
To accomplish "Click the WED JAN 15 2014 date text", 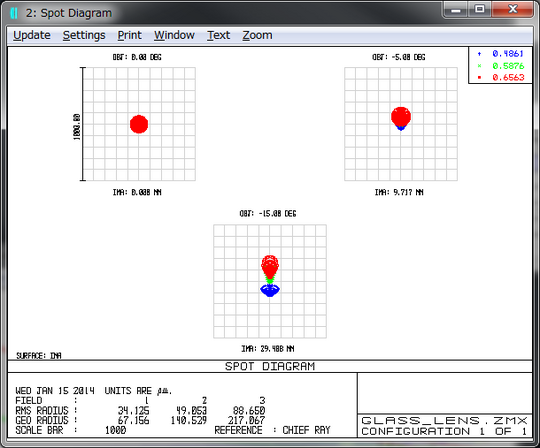I will [x=55, y=391].
